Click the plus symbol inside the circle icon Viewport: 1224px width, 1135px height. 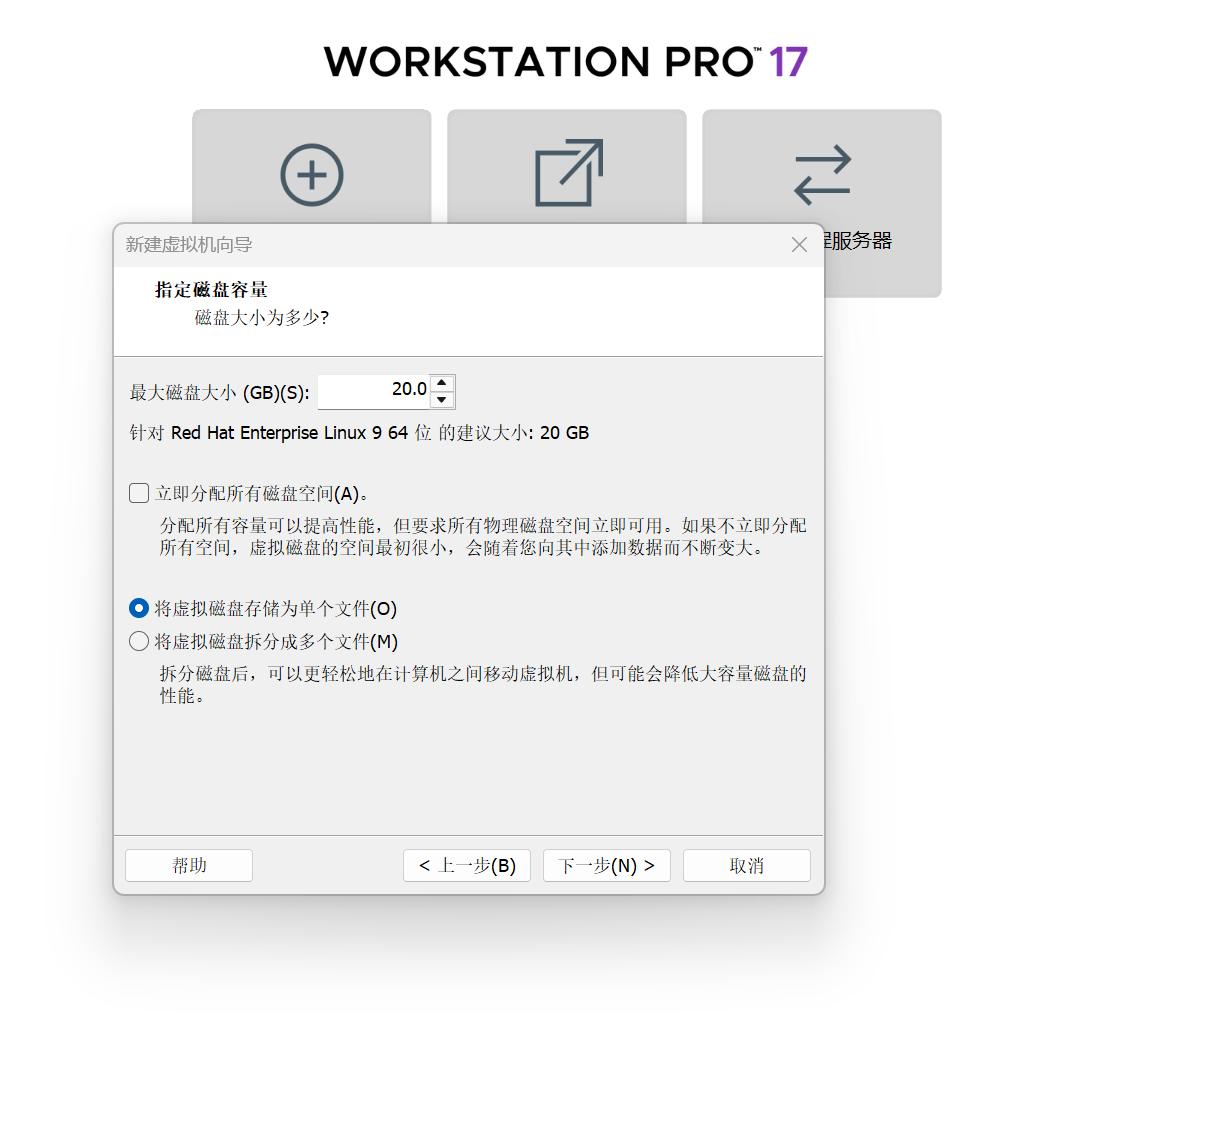(311, 175)
